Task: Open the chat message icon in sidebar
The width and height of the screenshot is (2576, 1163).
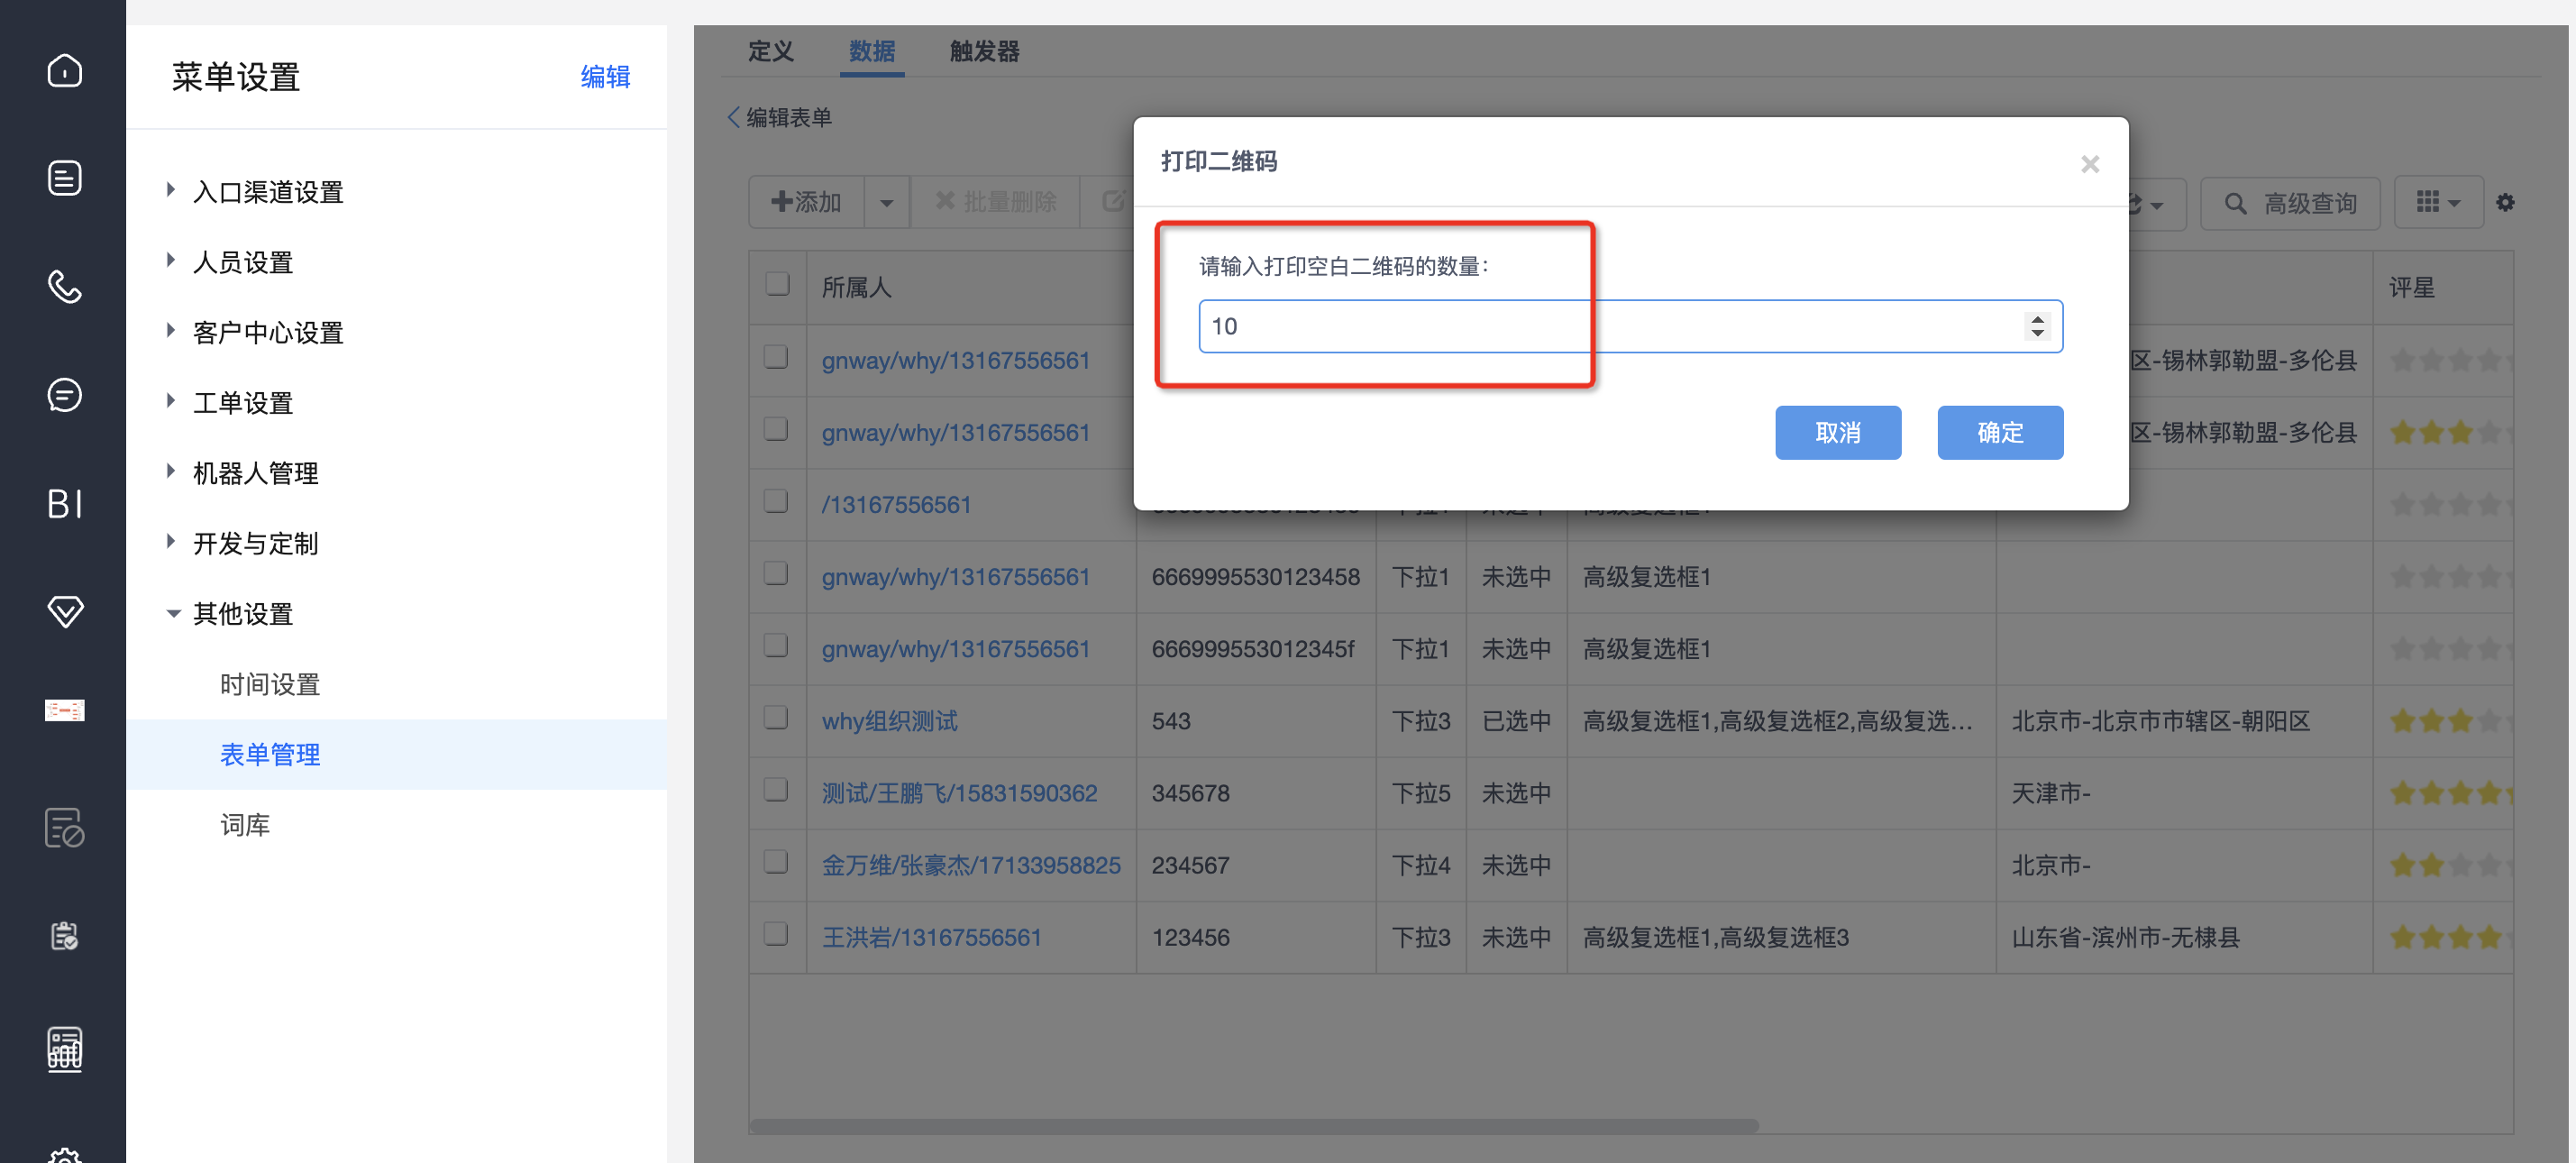Action: pyautogui.click(x=64, y=394)
